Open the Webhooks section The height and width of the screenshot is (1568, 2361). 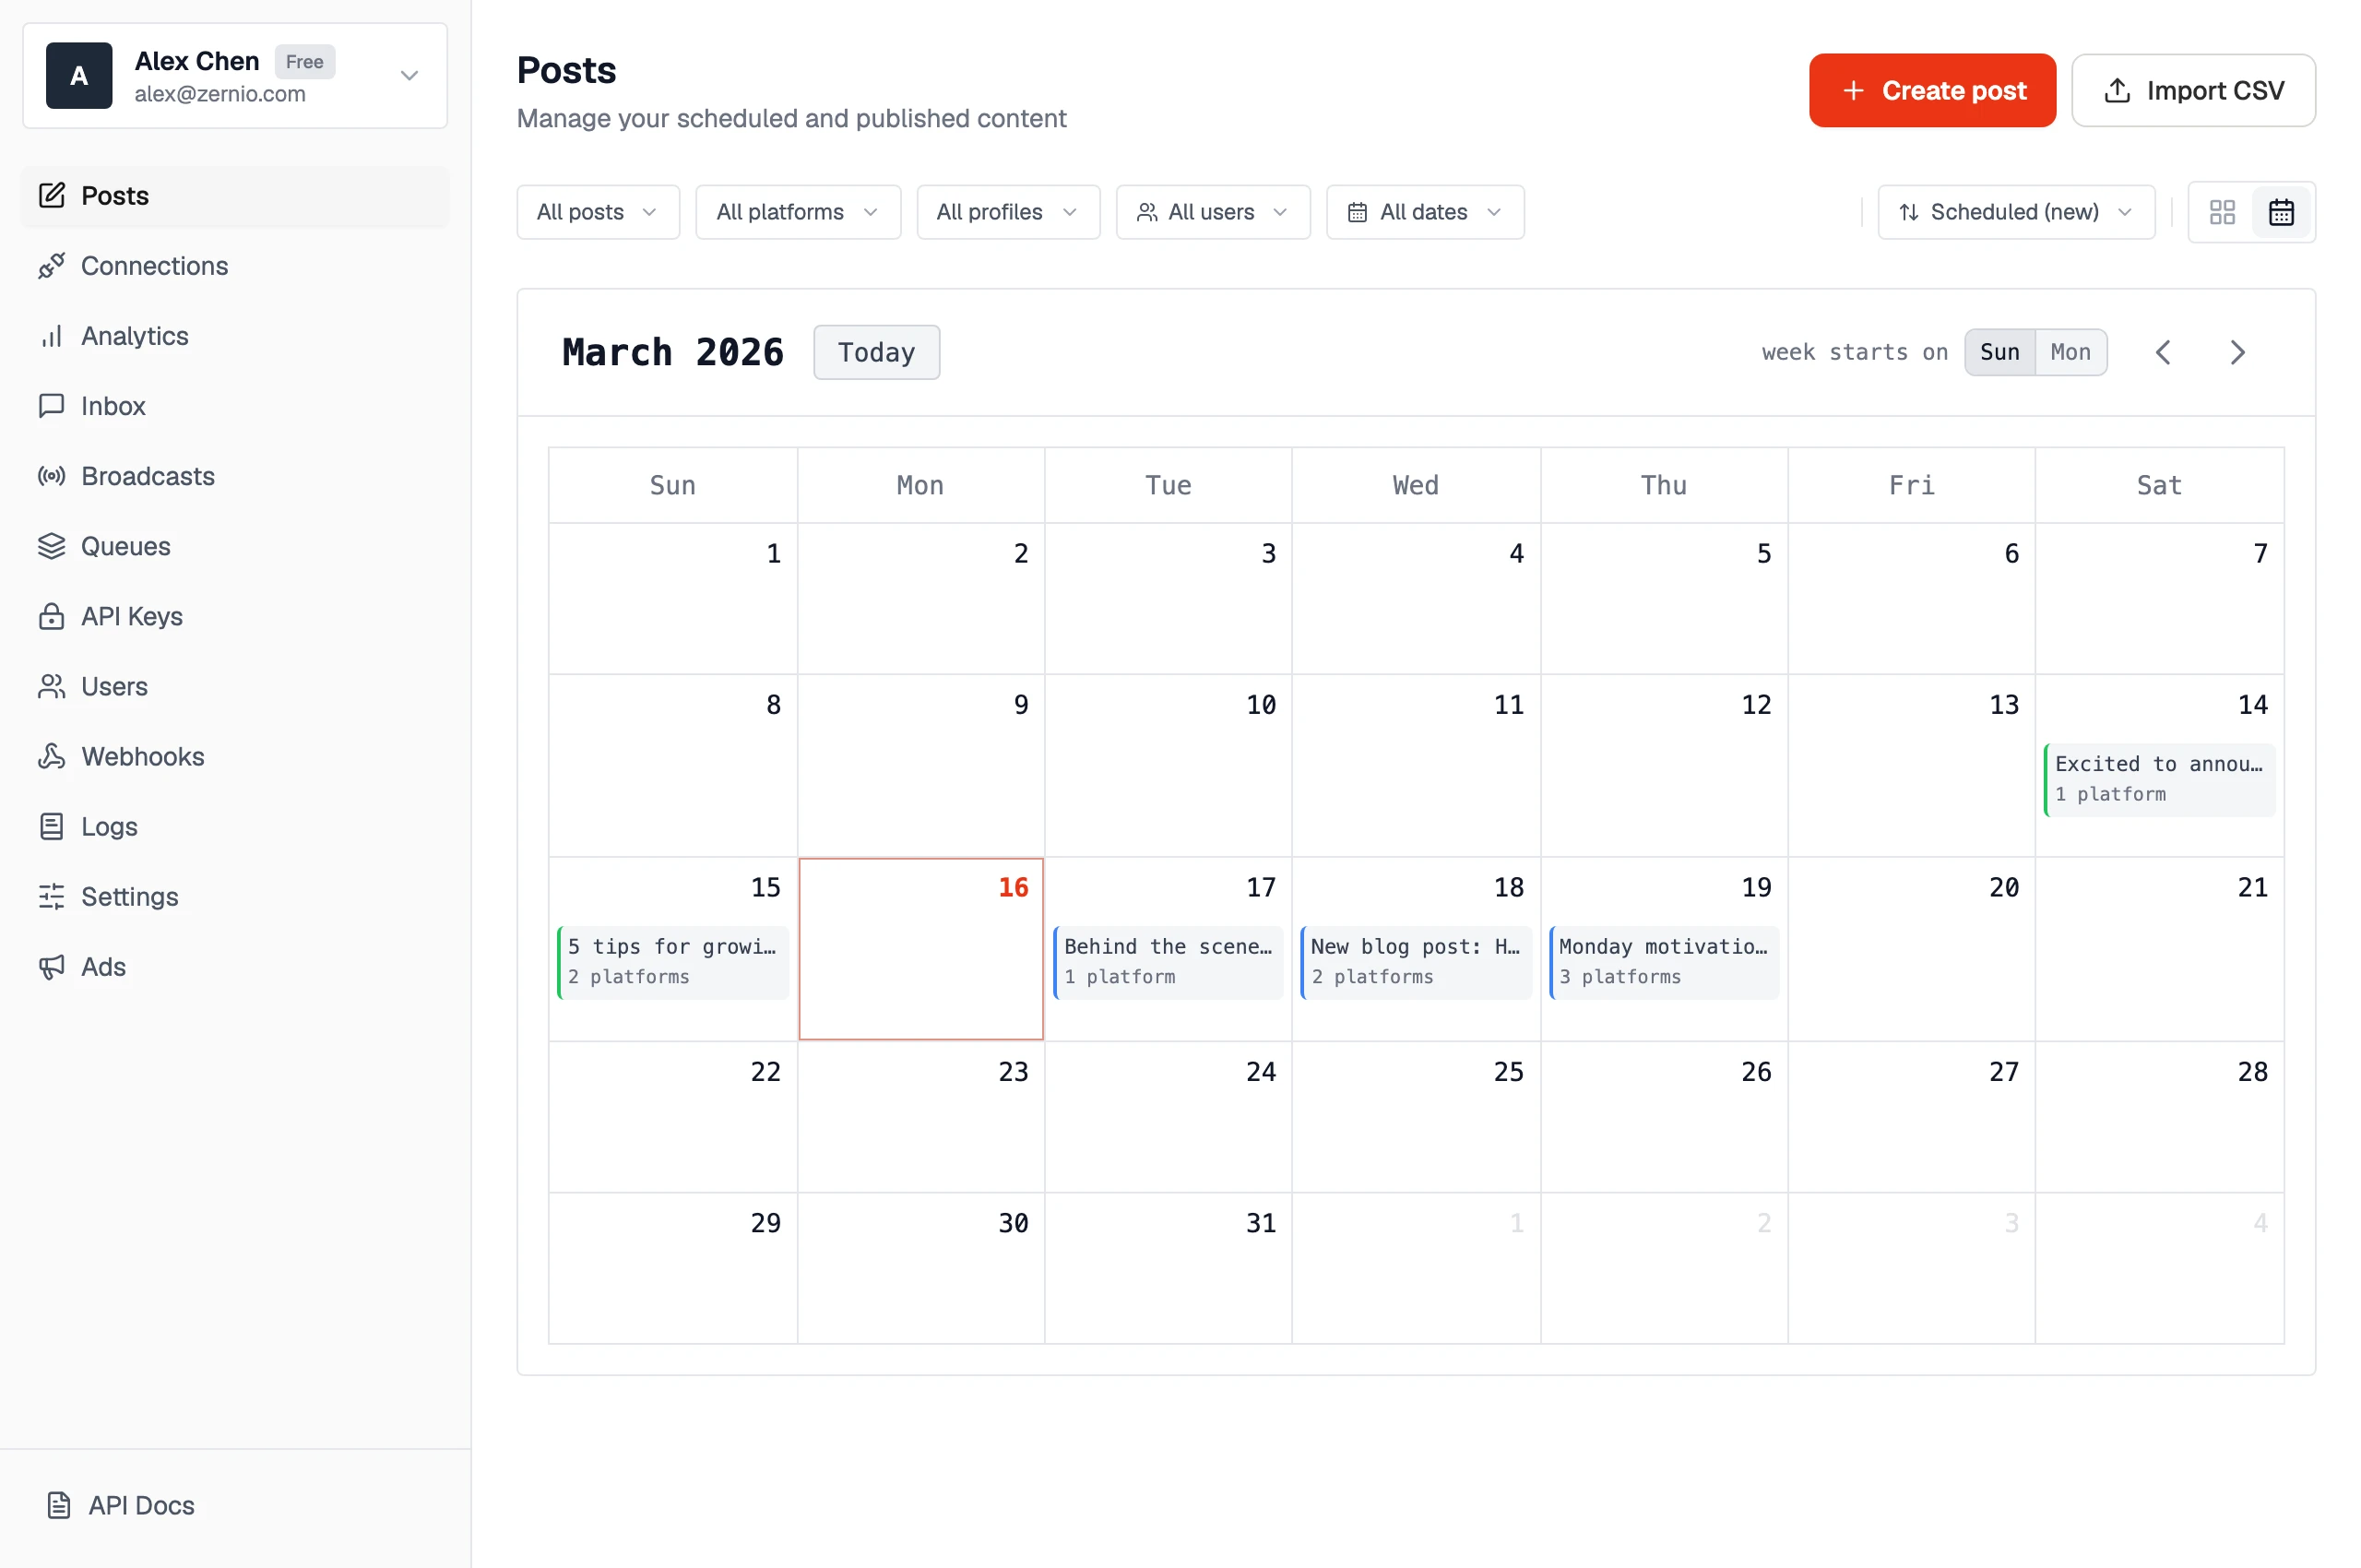(x=142, y=757)
